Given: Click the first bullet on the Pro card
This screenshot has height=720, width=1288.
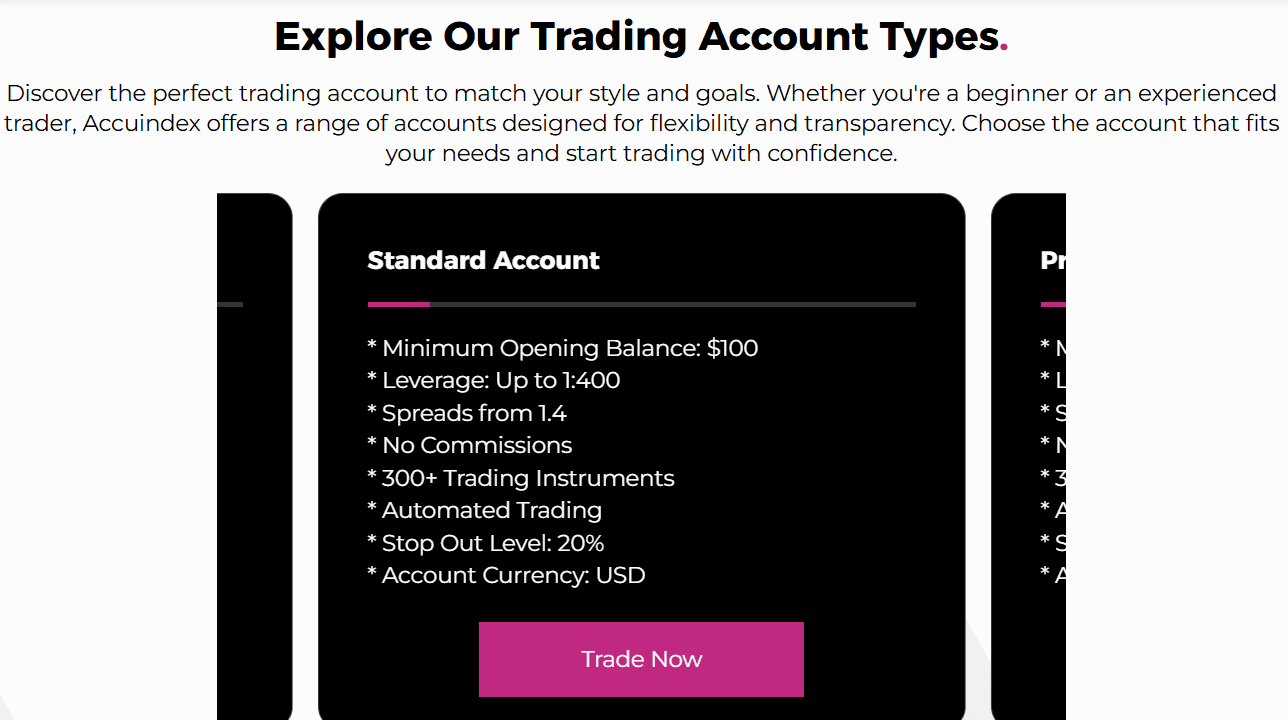Looking at the screenshot, I should click(1050, 348).
